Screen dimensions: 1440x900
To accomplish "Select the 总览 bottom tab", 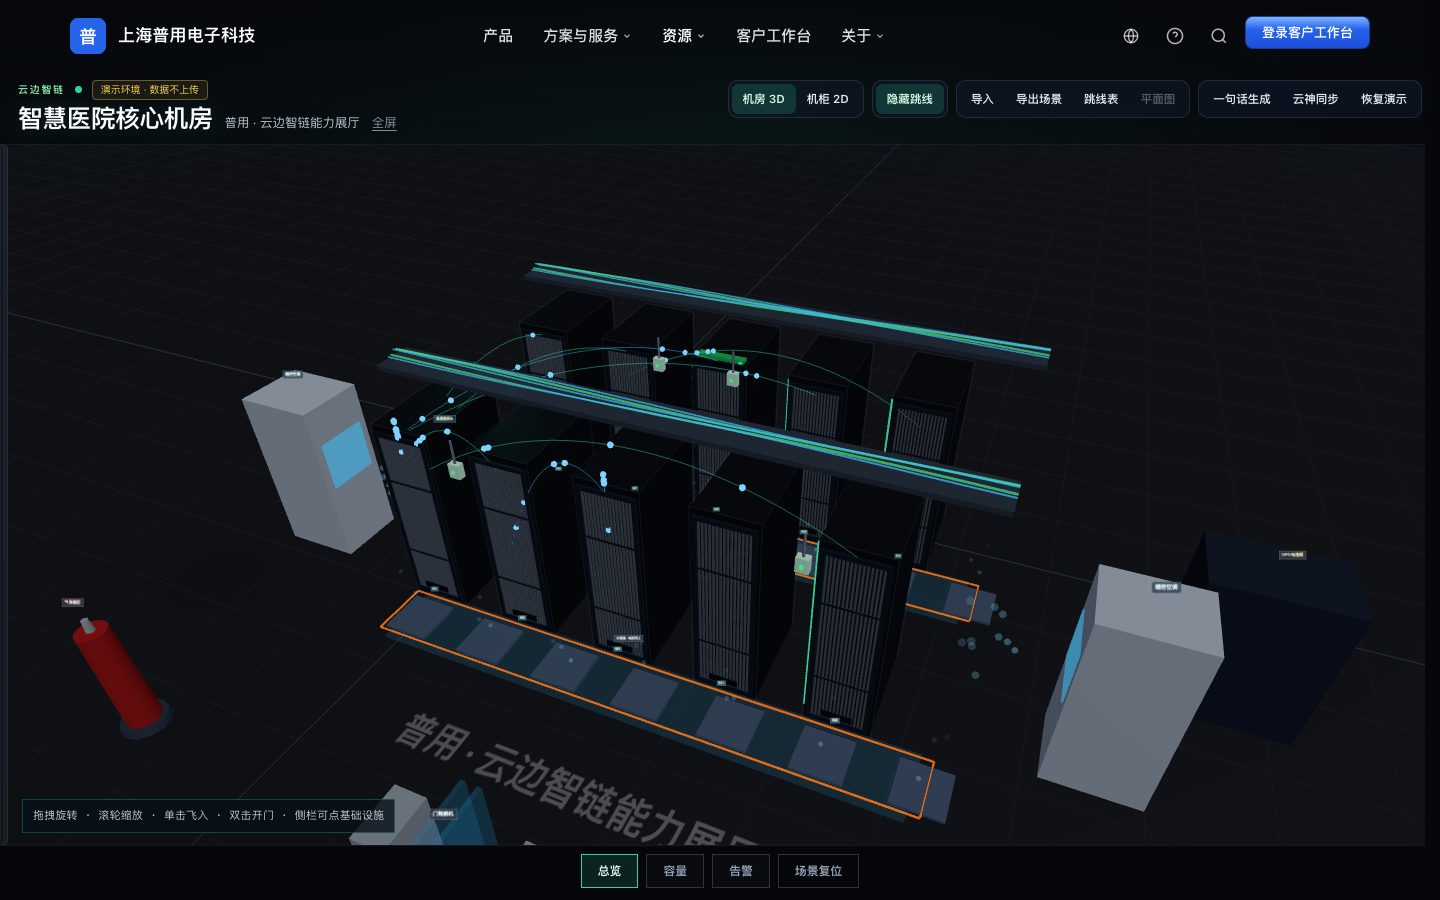I will (609, 871).
